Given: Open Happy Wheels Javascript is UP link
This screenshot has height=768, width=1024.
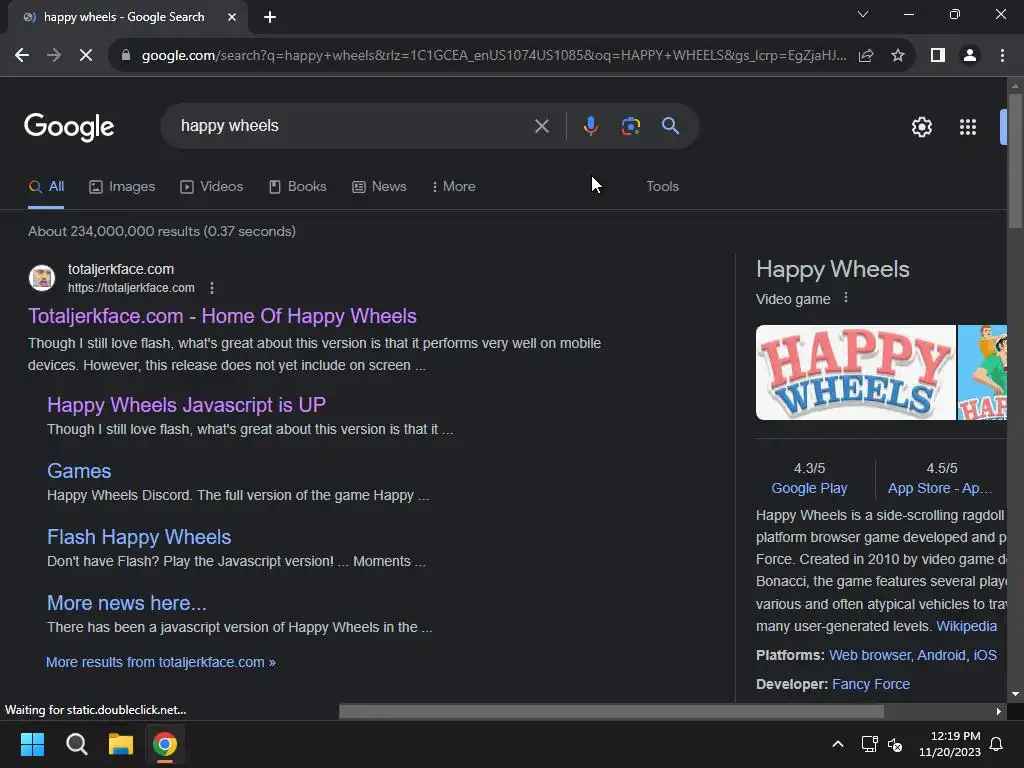Looking at the screenshot, I should pyautogui.click(x=186, y=405).
